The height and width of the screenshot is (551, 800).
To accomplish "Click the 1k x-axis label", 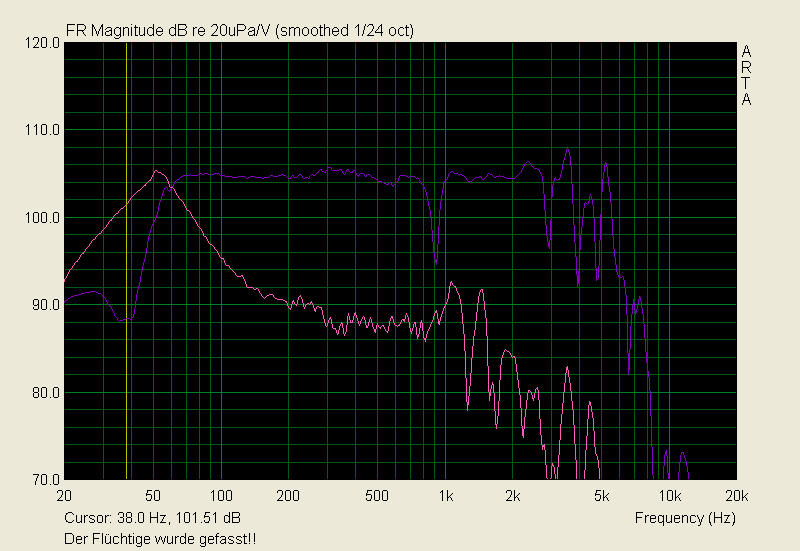I will coord(446,496).
